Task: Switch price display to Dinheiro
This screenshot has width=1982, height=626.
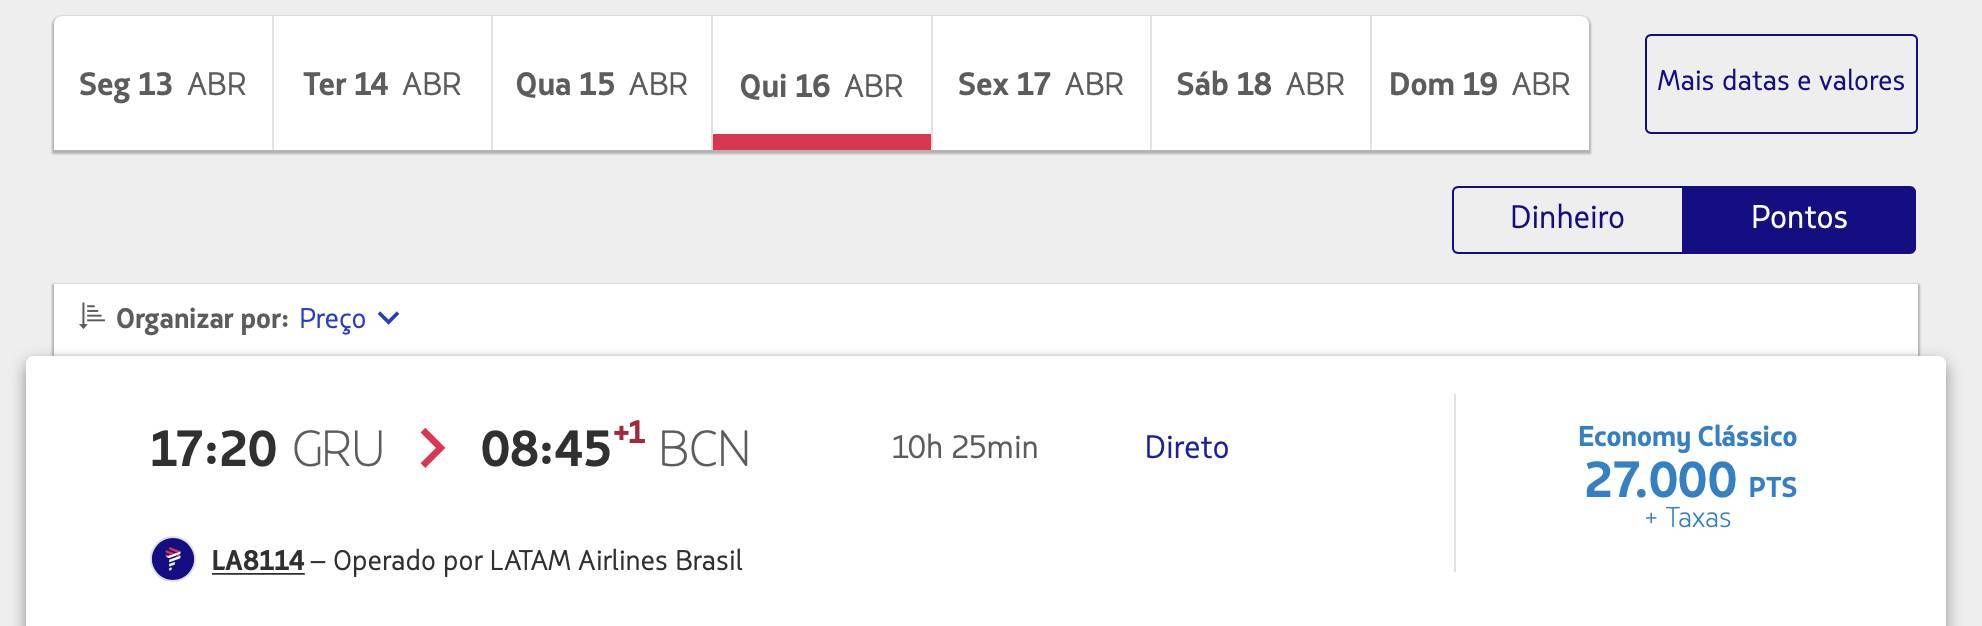Action: 1567,219
